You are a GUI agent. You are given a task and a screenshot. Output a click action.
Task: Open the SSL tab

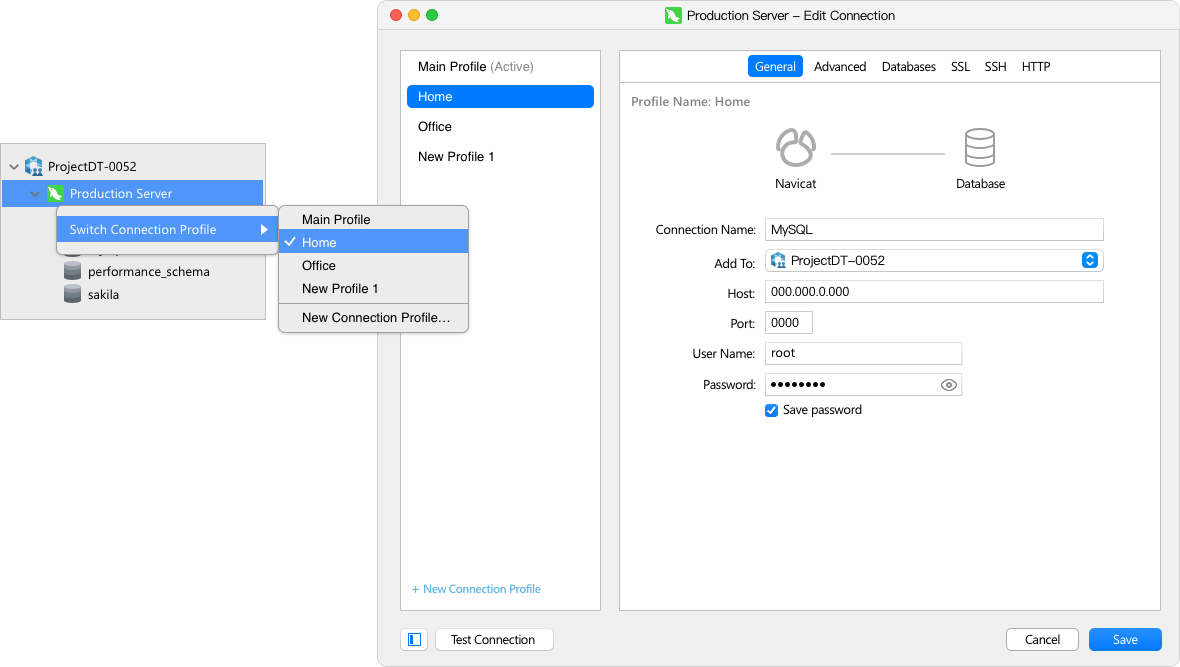click(960, 66)
